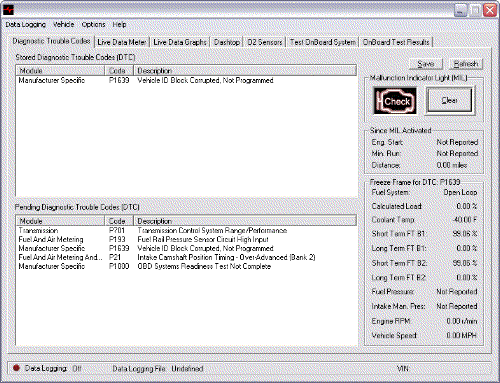Screen dimensions: 500x383
Task: Click Min. Run 'Not Reported' value
Action: click(x=457, y=153)
